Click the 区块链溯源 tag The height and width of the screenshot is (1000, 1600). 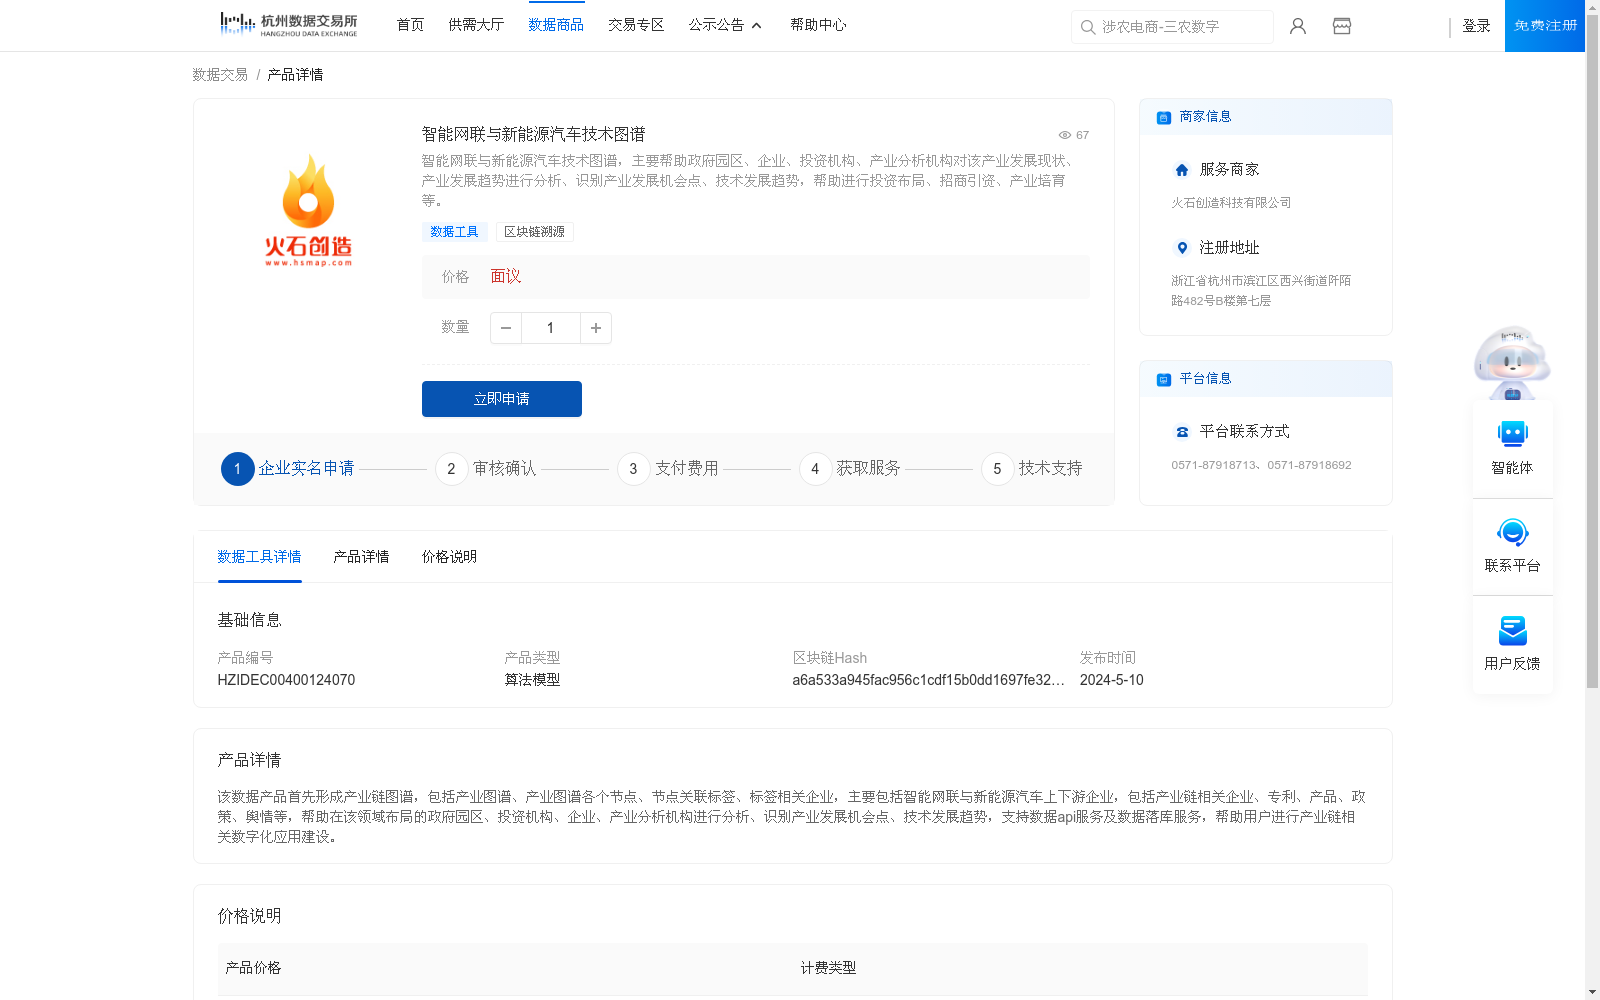pyautogui.click(x=535, y=232)
